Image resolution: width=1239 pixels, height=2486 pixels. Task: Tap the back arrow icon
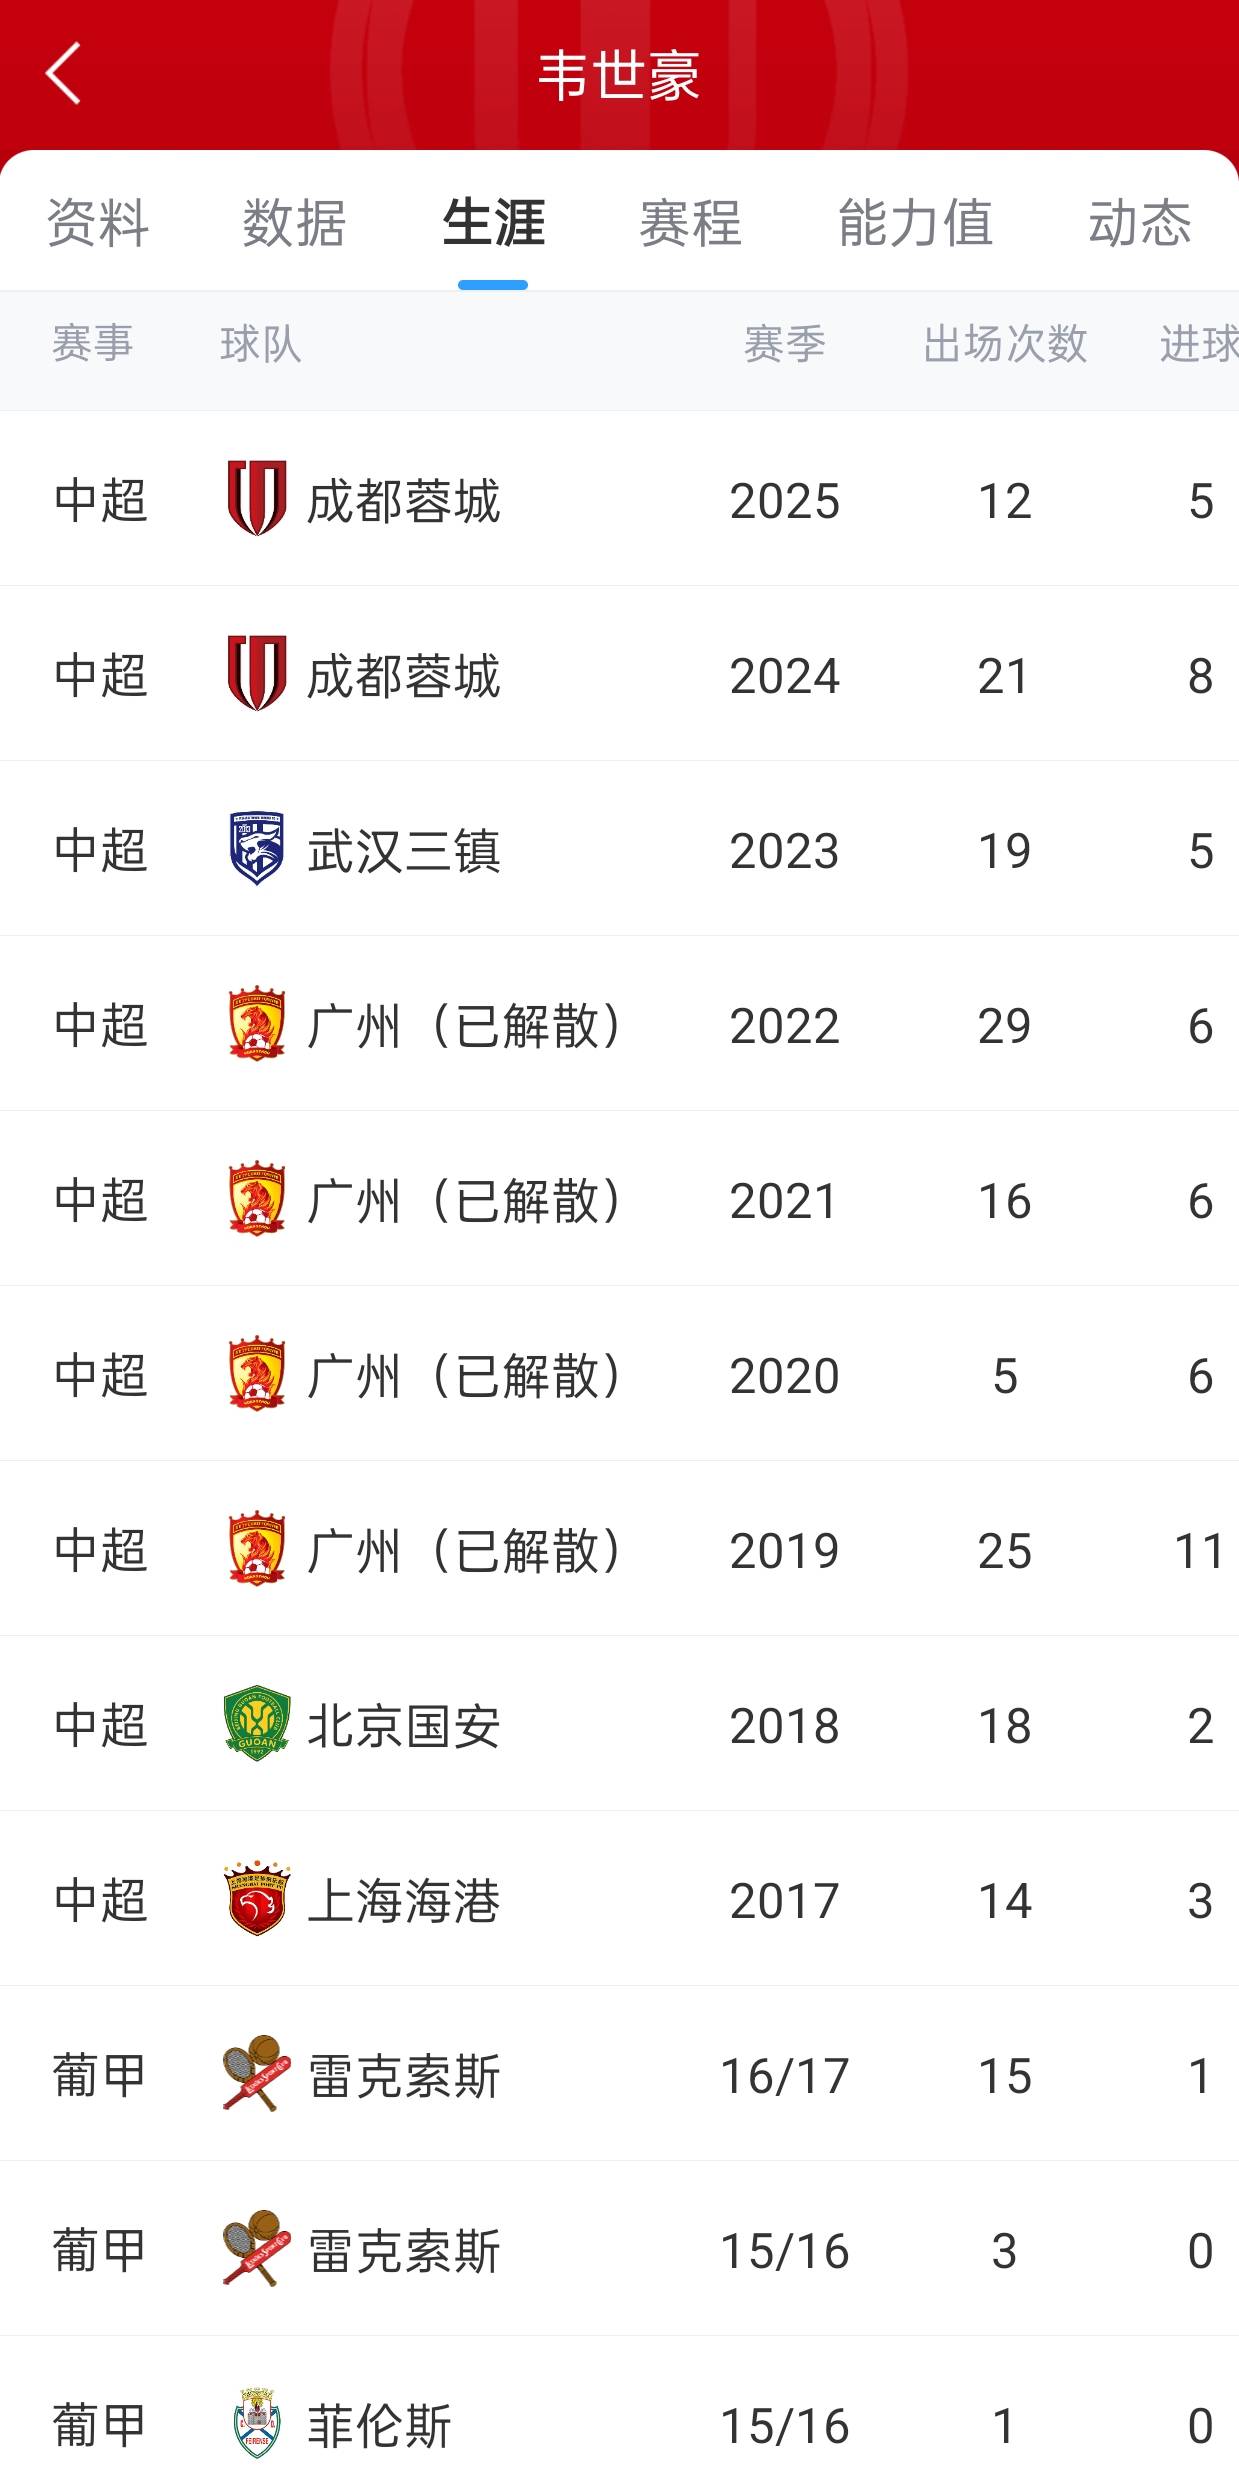point(63,73)
